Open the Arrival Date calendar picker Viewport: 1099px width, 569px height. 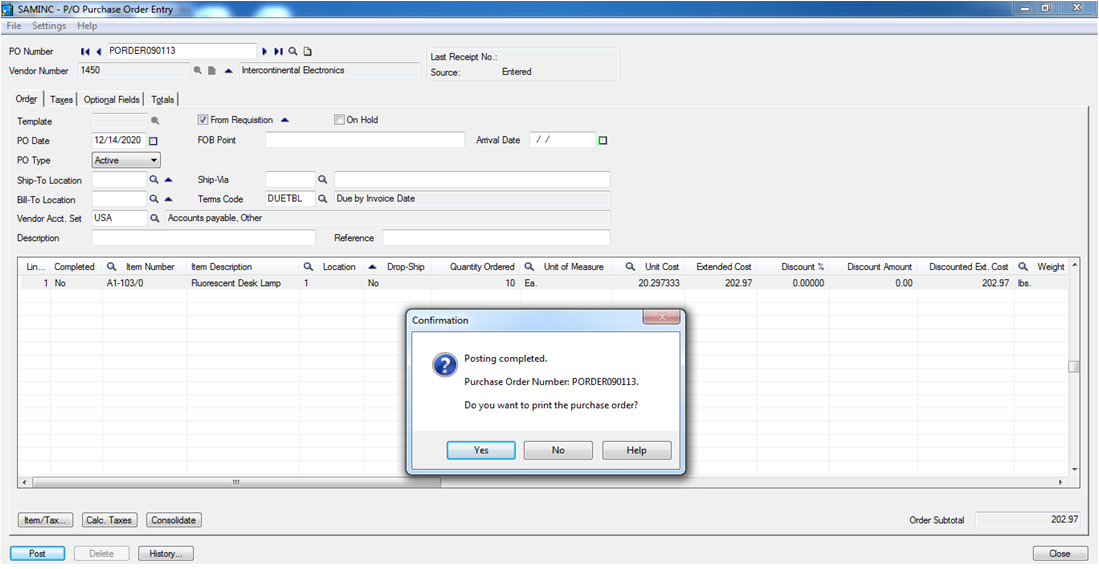click(x=603, y=141)
